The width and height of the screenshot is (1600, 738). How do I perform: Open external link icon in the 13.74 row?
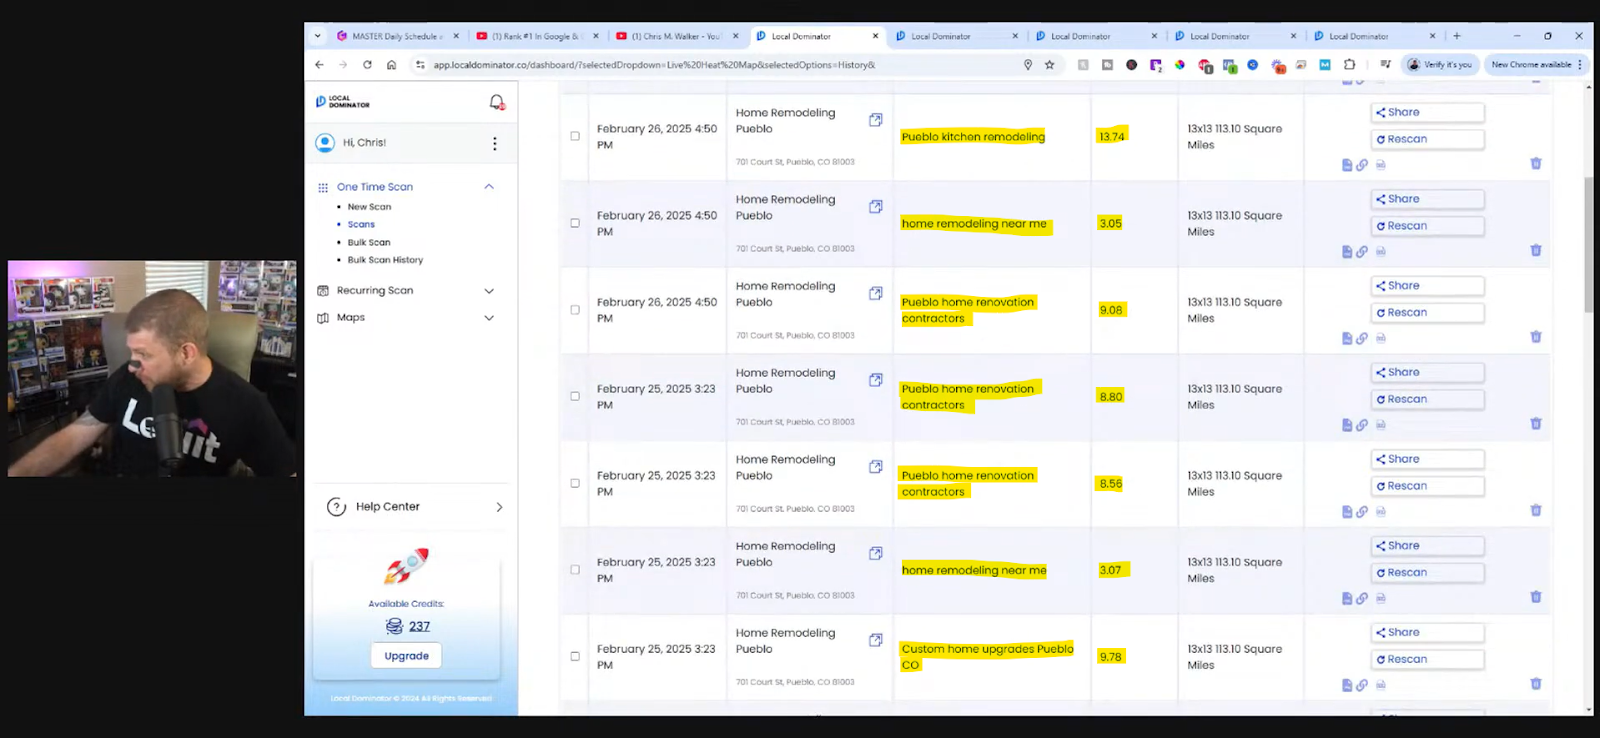pos(875,120)
